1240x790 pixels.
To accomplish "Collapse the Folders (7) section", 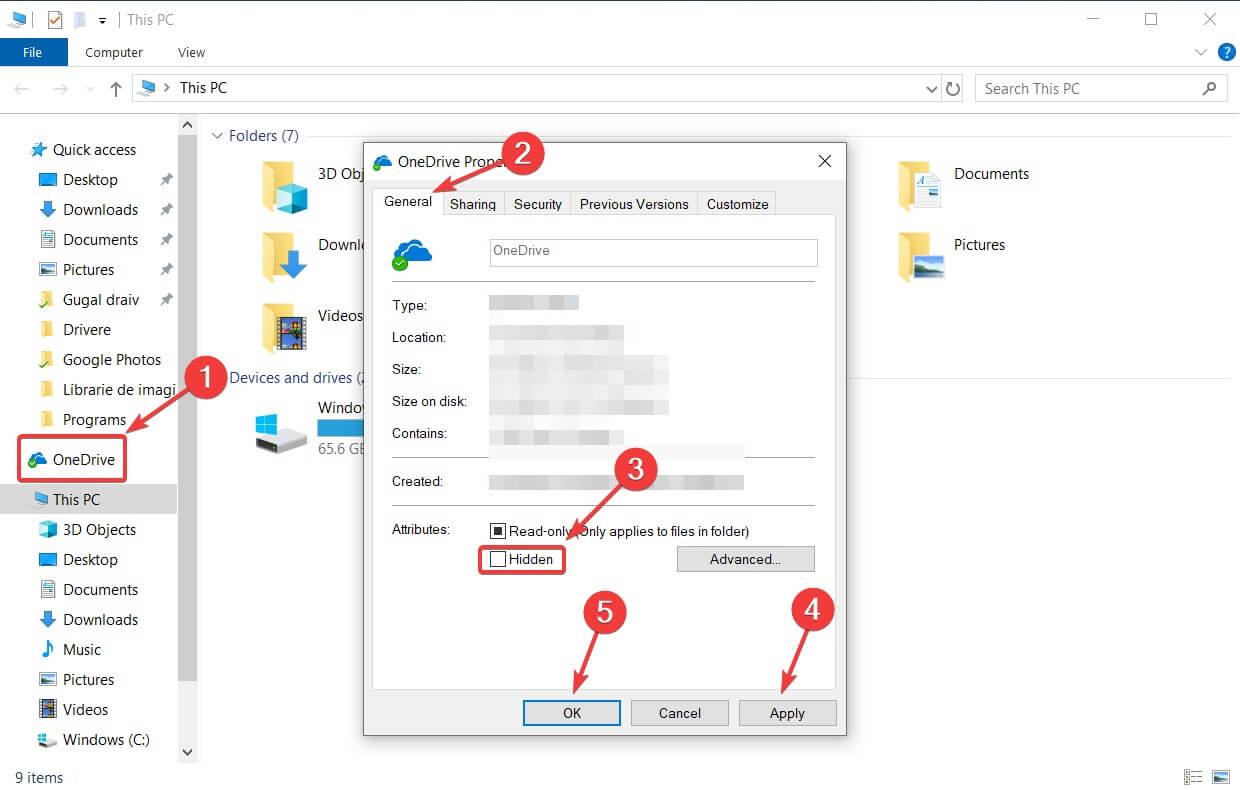I will pyautogui.click(x=218, y=135).
